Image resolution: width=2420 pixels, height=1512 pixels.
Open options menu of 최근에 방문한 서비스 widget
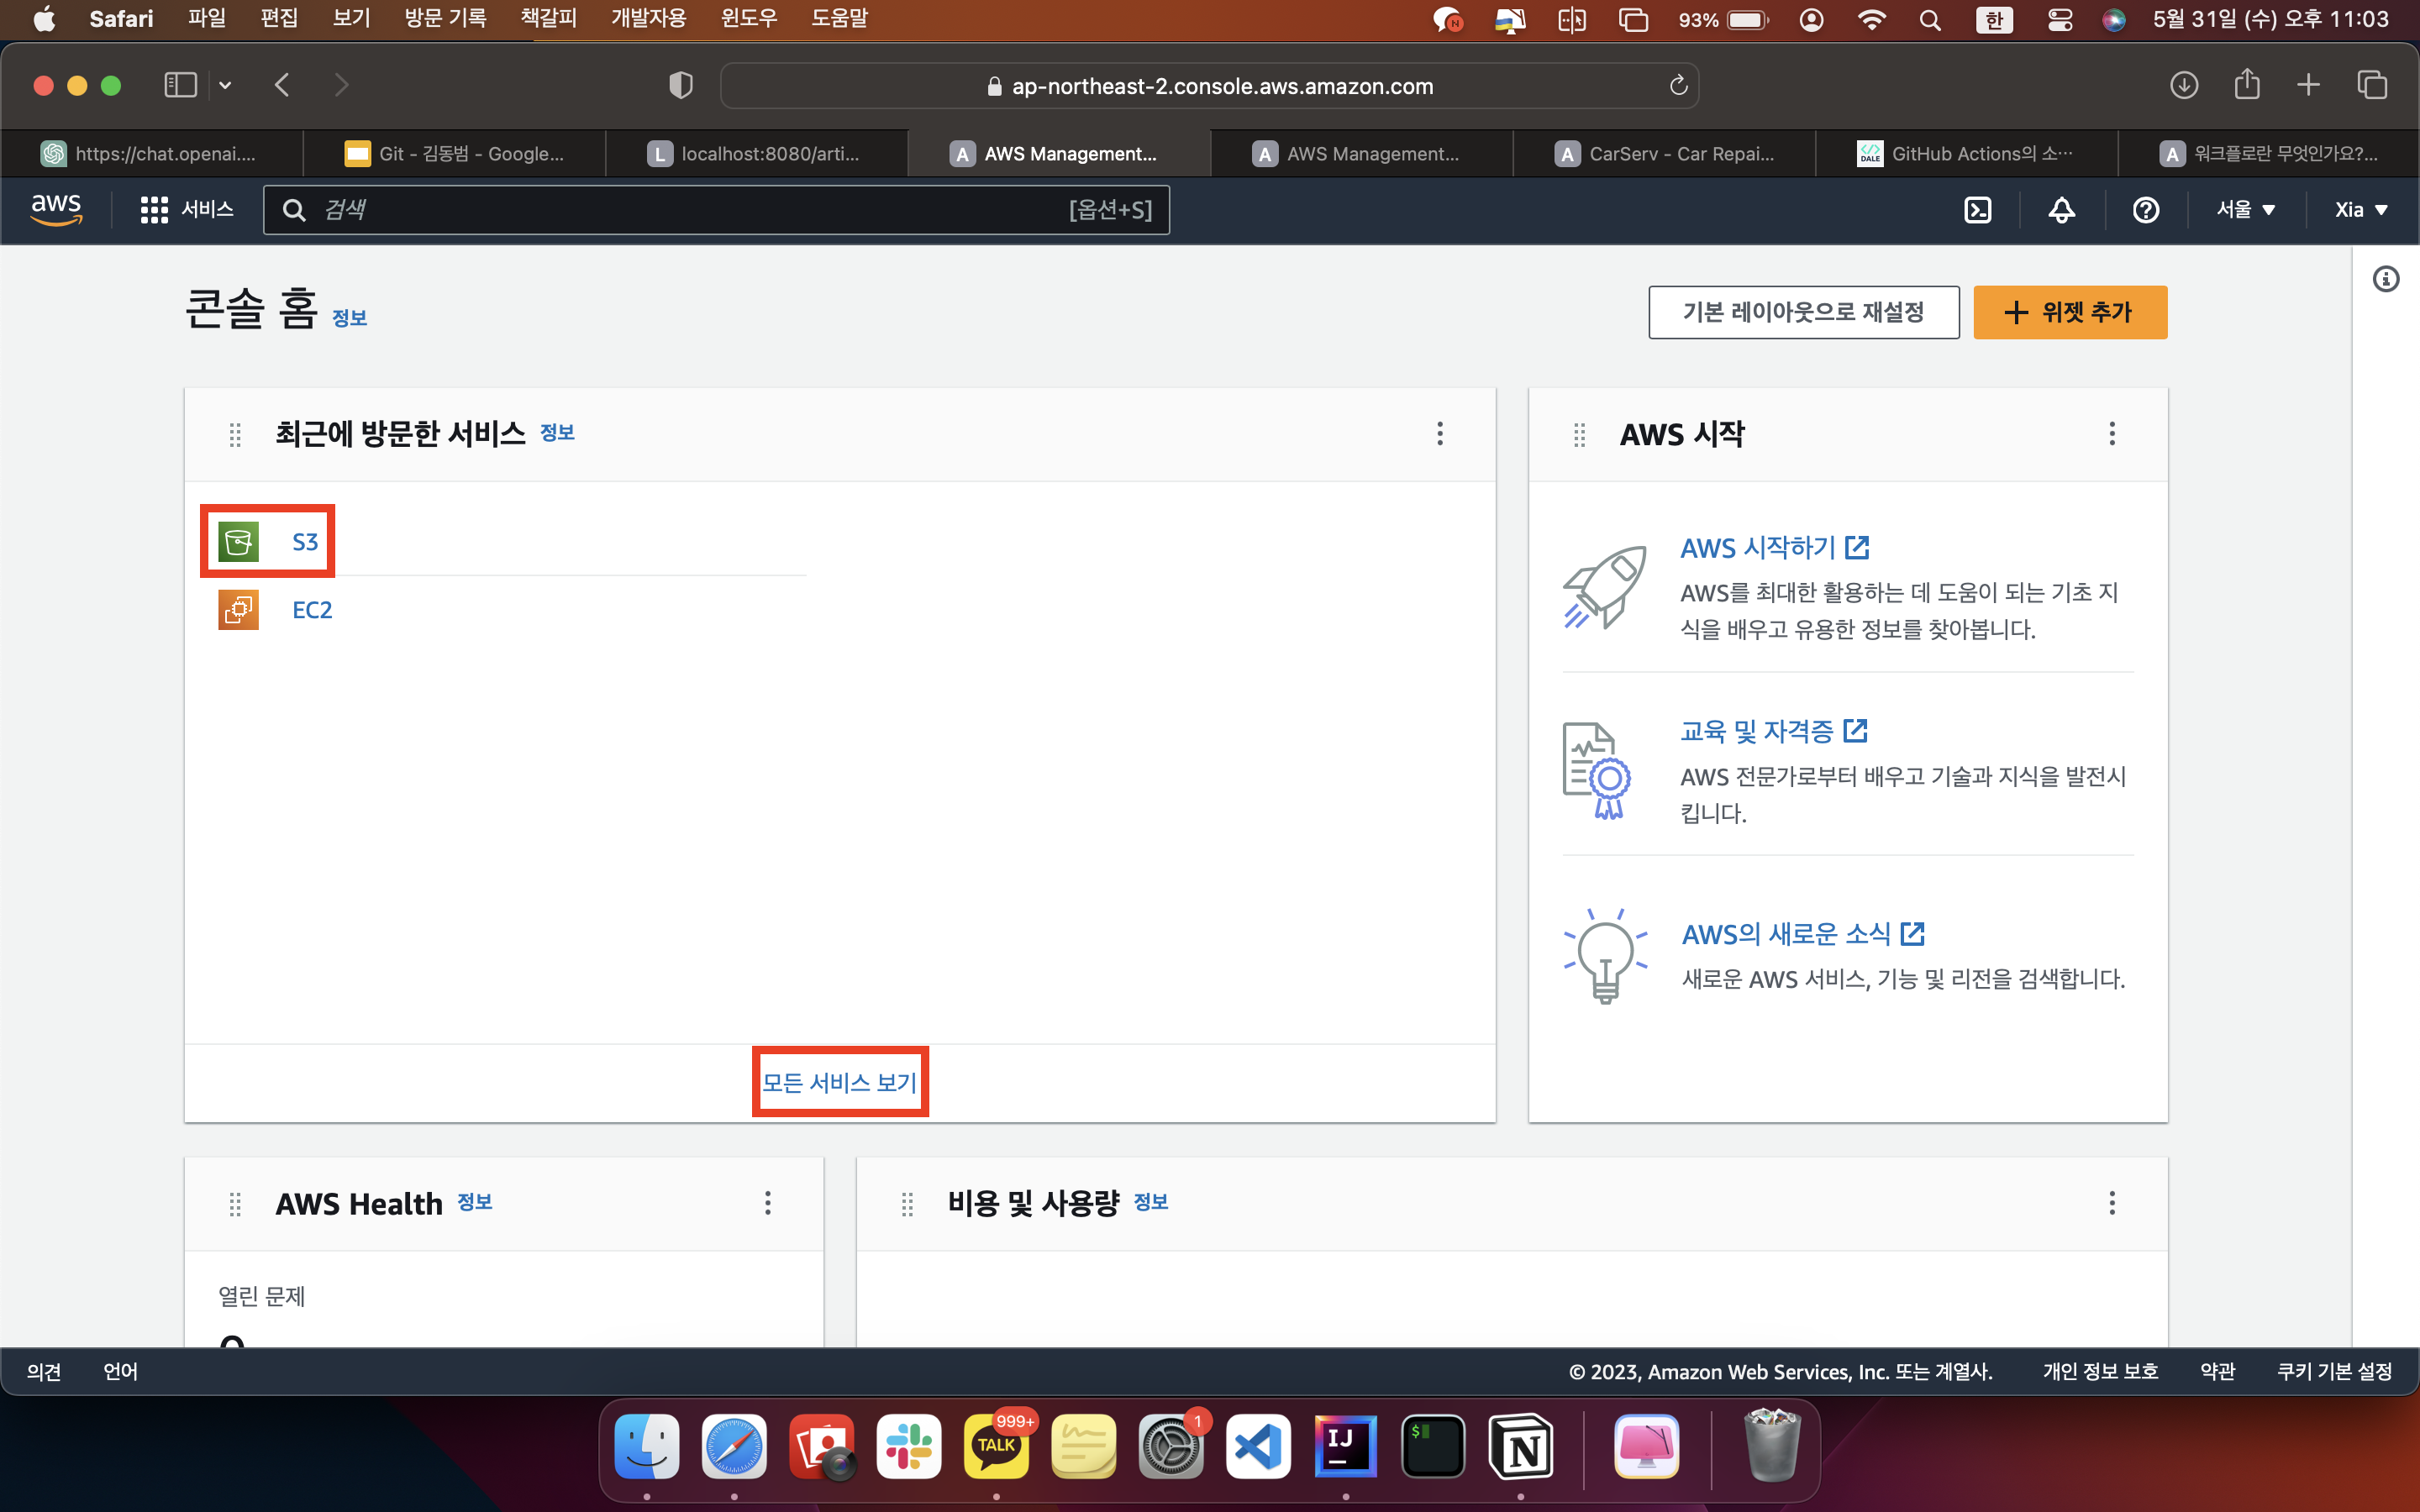(1440, 434)
